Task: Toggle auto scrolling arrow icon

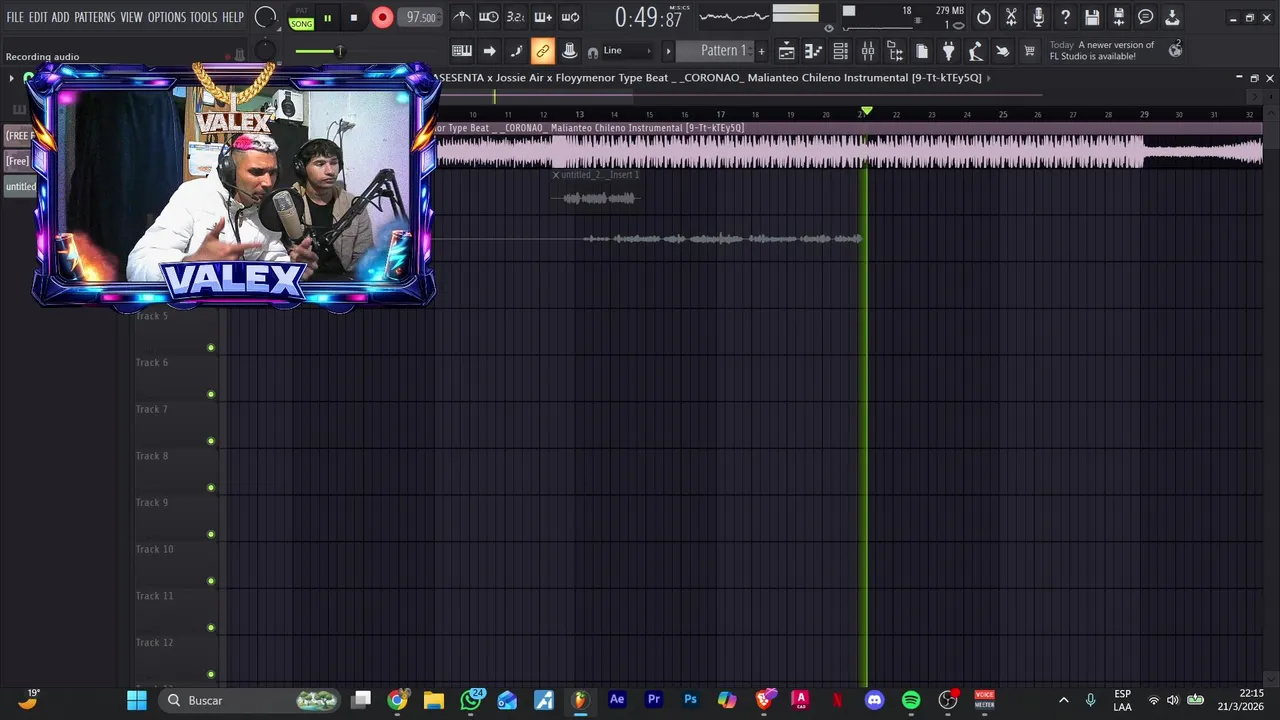Action: pyautogui.click(x=489, y=51)
